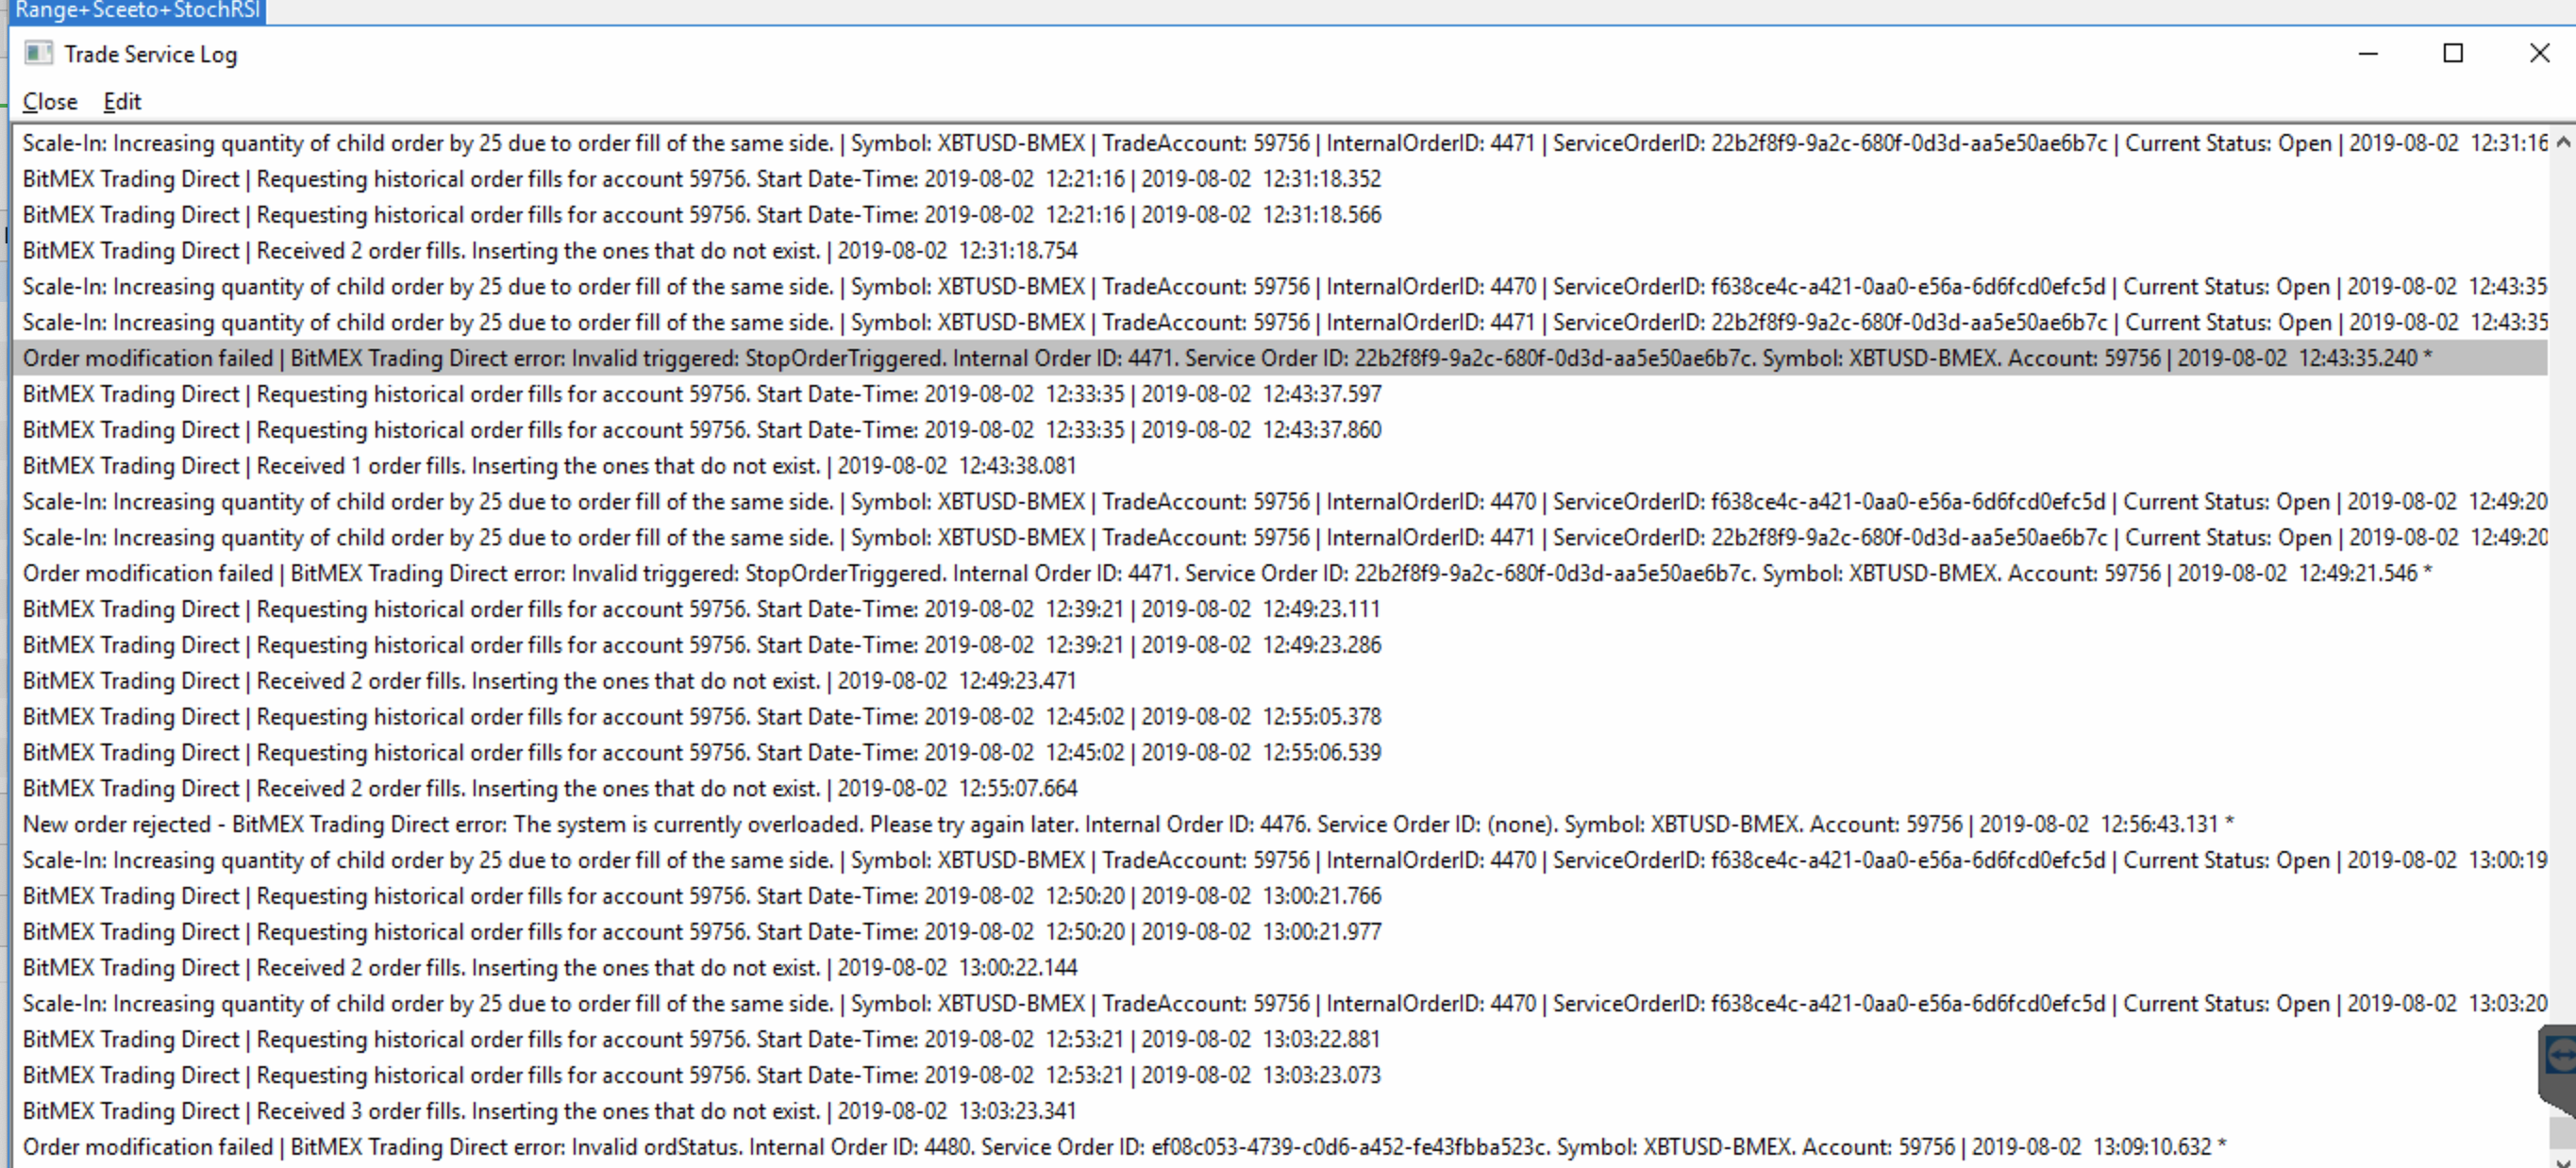Open the Close menu
The image size is (2576, 1168).
coord(50,102)
